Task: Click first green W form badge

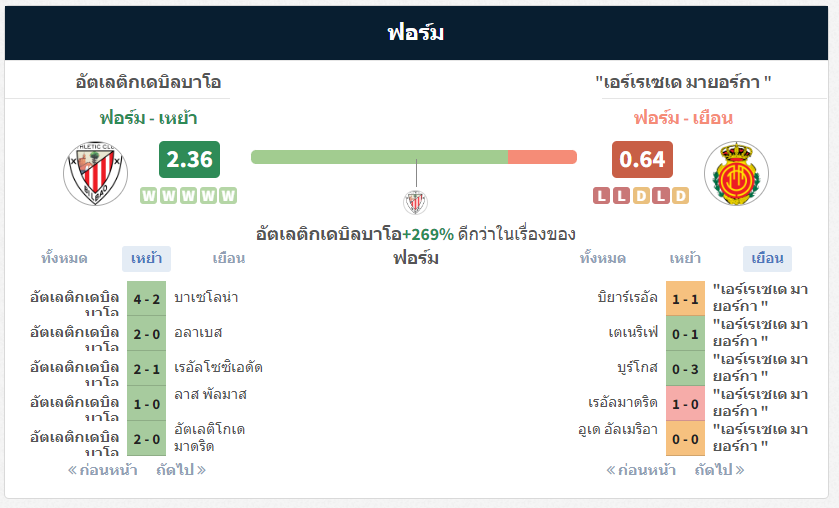Action: tap(149, 196)
